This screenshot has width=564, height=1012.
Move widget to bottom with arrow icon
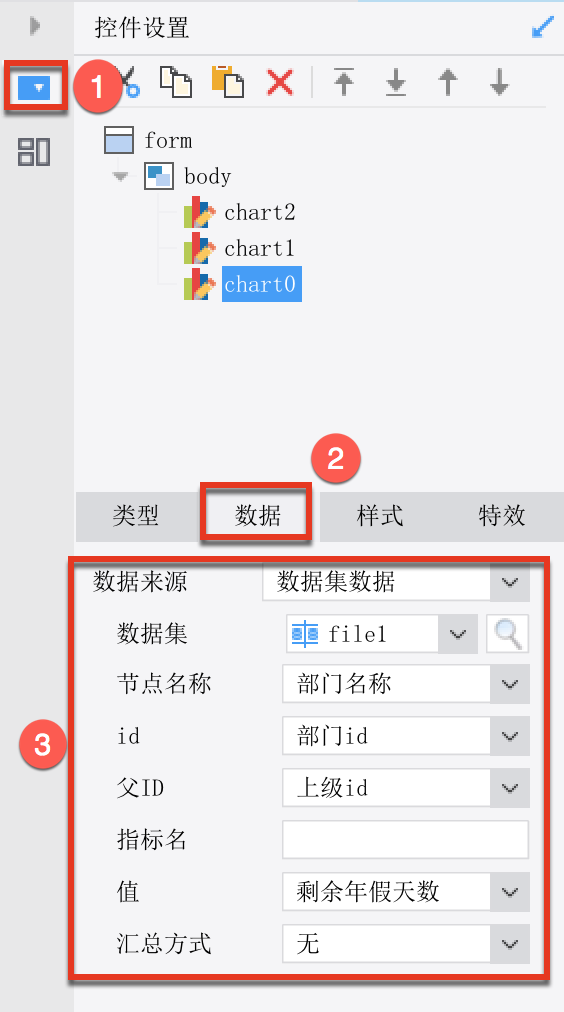tap(396, 83)
